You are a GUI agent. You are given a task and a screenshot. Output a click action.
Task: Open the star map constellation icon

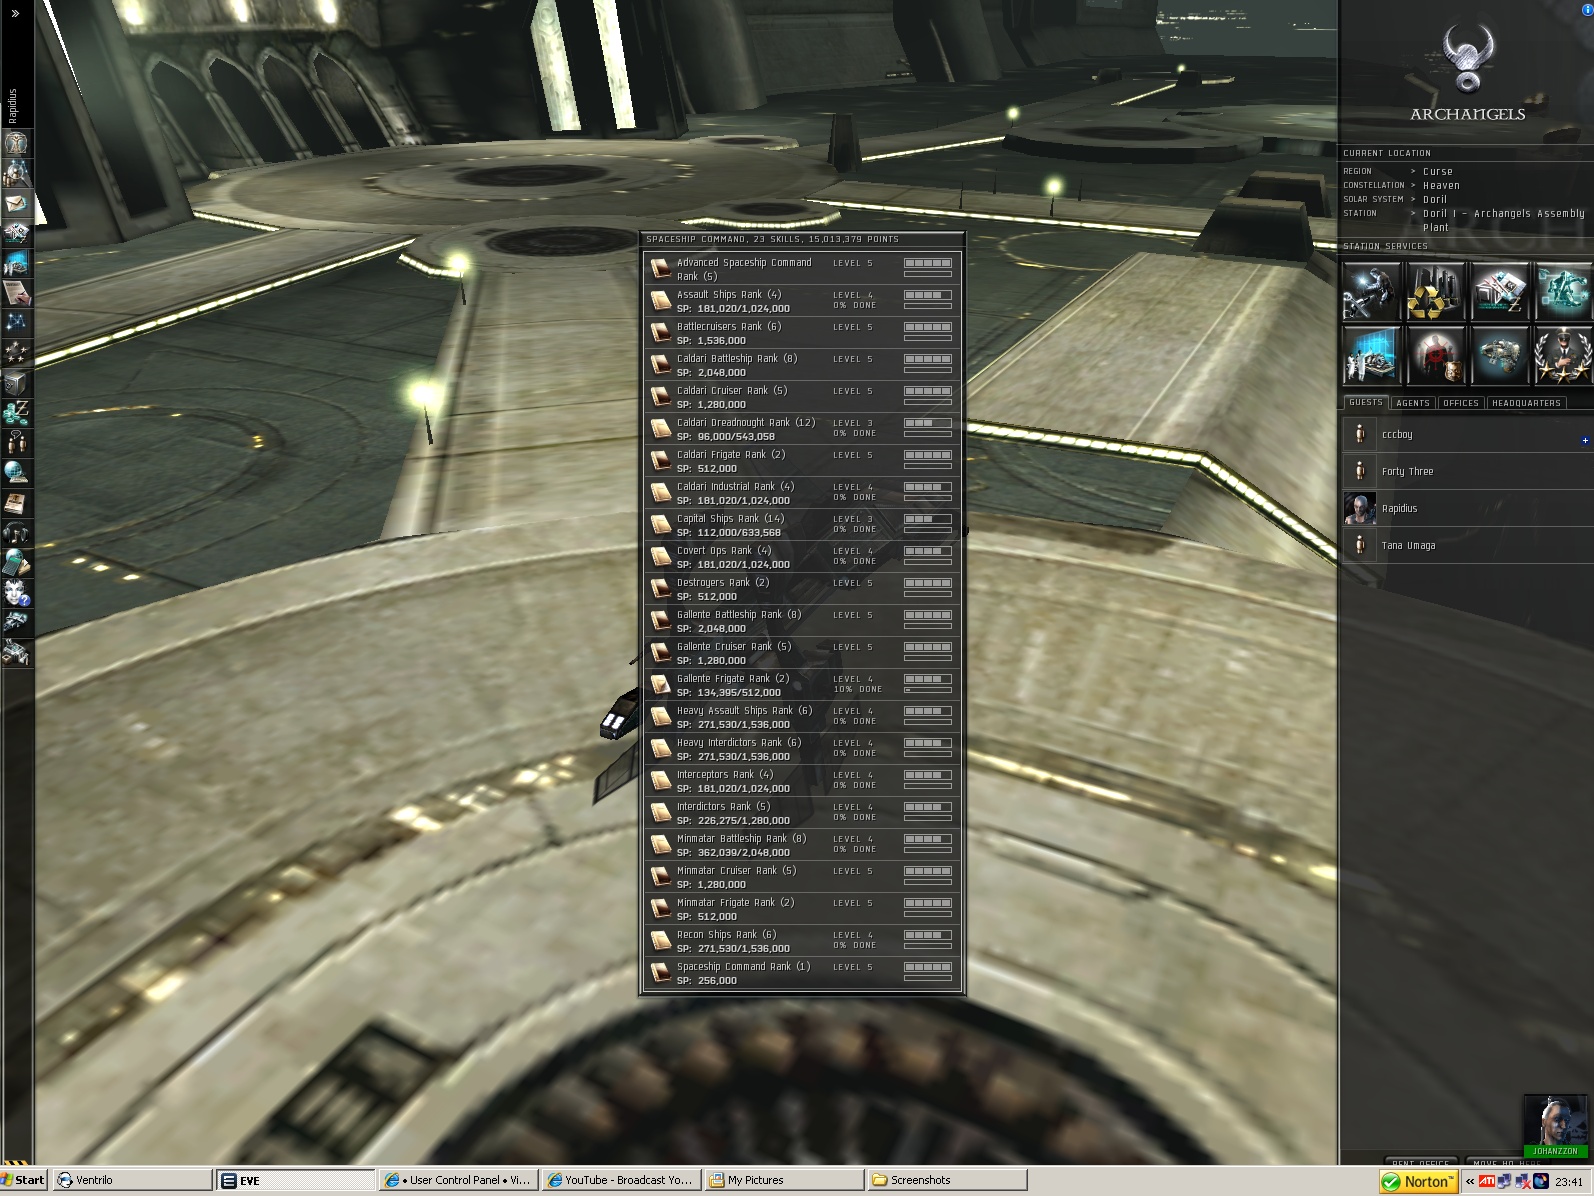coord(16,323)
